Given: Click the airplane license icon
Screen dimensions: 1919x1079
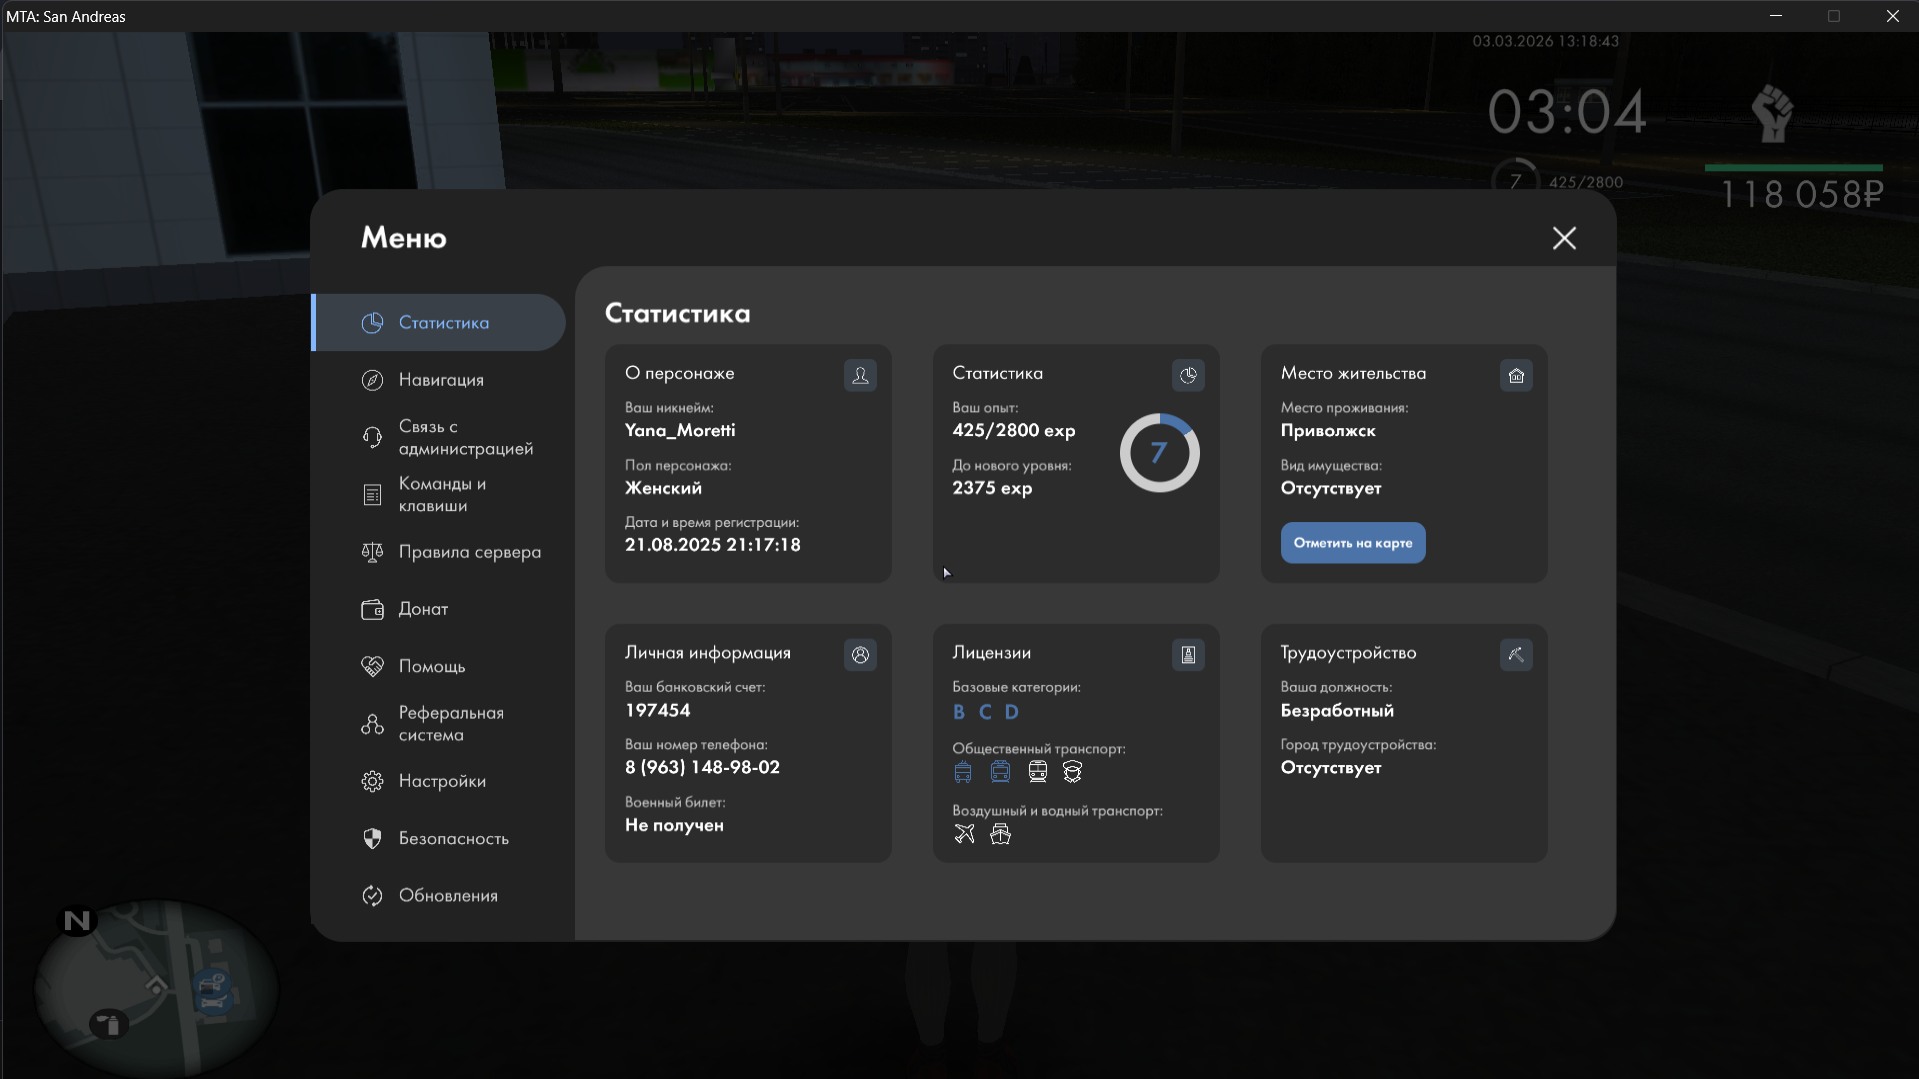Looking at the screenshot, I should click(x=964, y=834).
